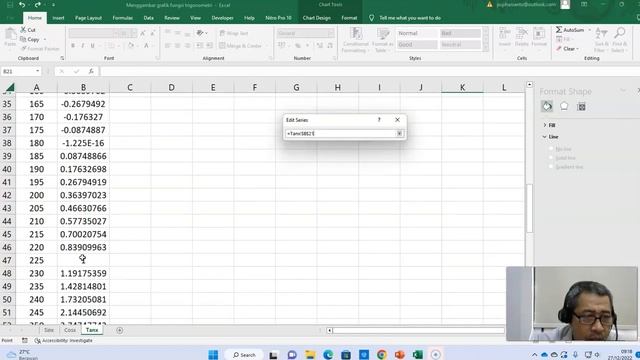
Task: Click the Format Painter brush
Action: pos(40,49)
